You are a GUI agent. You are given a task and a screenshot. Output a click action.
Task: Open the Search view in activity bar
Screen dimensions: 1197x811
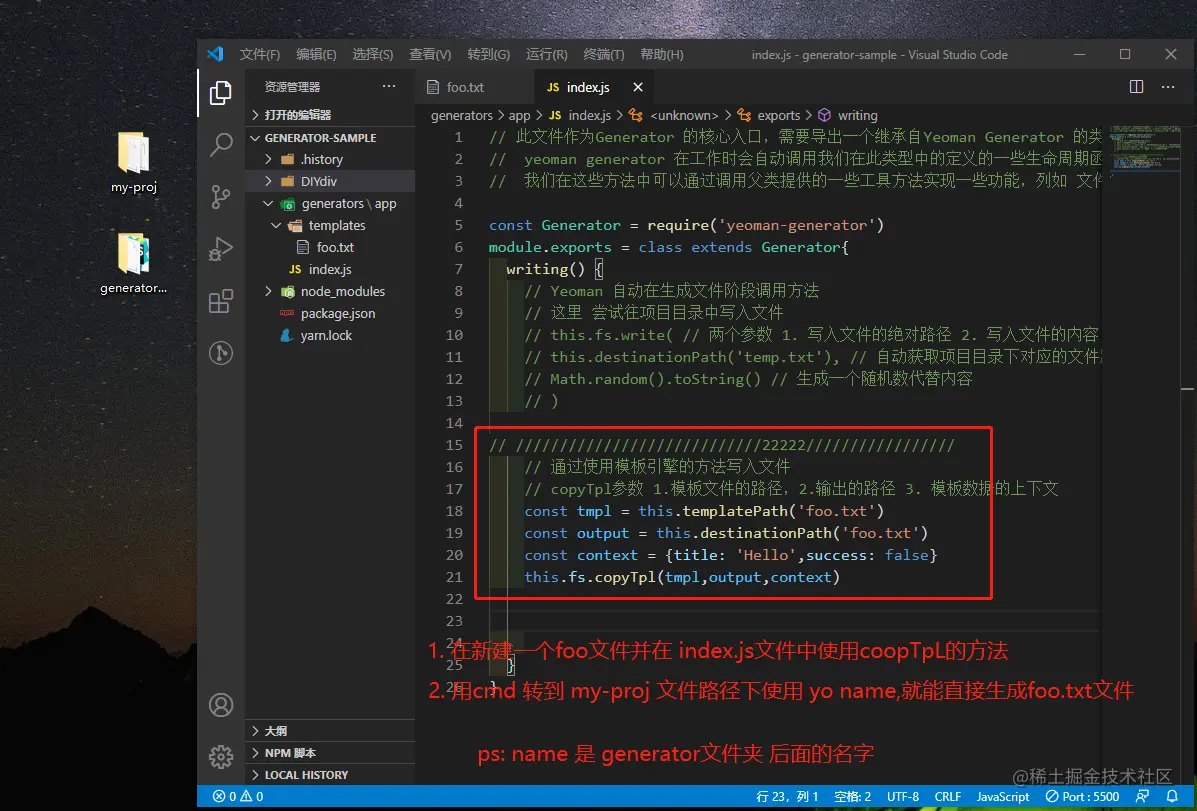tap(221, 144)
